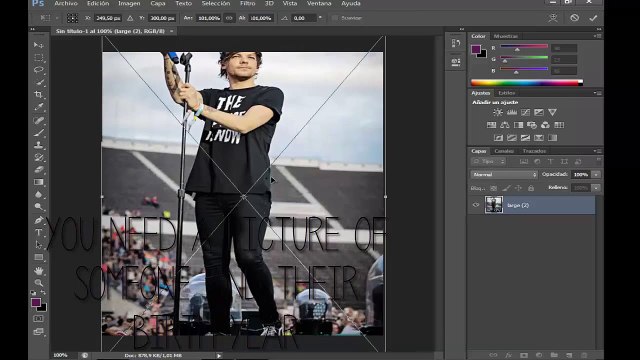Switch to the Muestras tab
Viewport: 640px width, 360px height.
pos(505,36)
